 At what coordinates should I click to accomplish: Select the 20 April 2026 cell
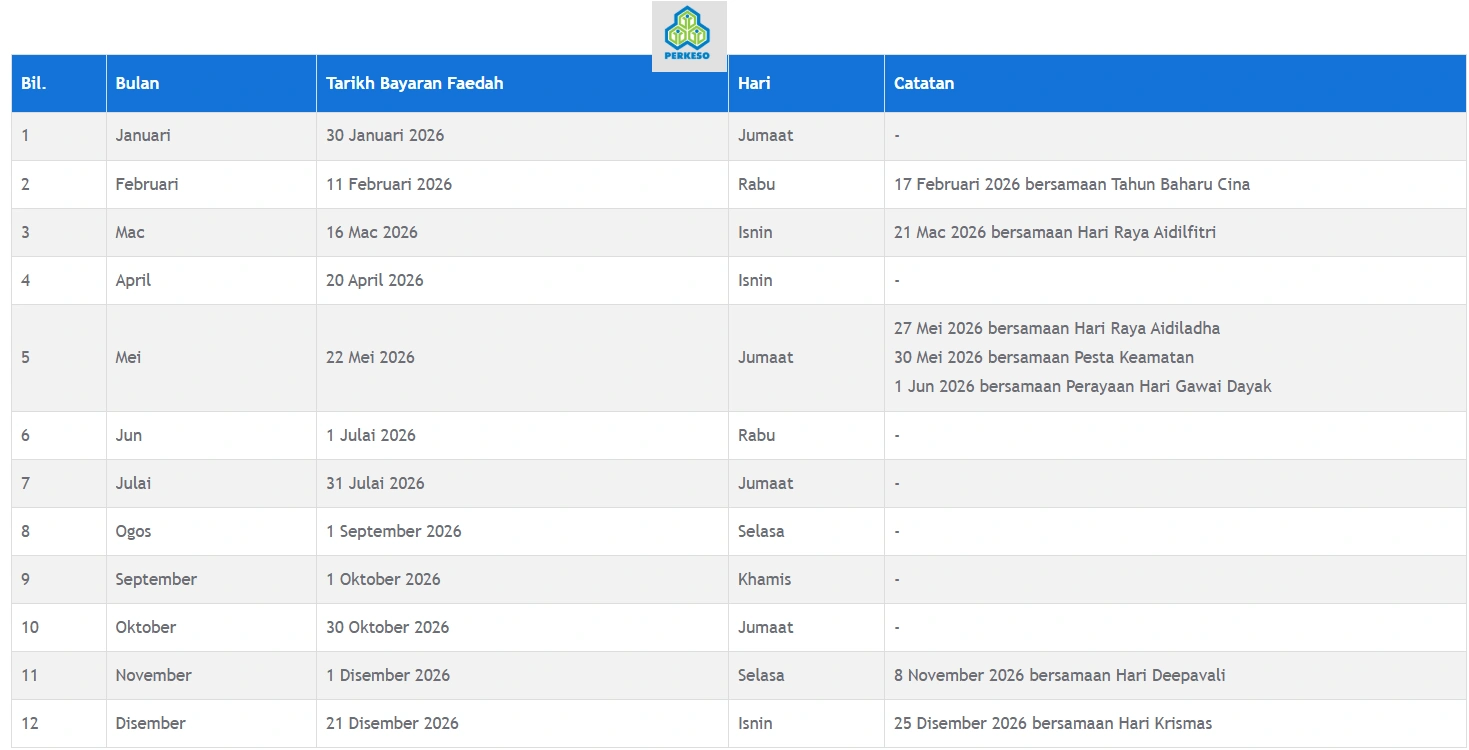click(x=374, y=280)
